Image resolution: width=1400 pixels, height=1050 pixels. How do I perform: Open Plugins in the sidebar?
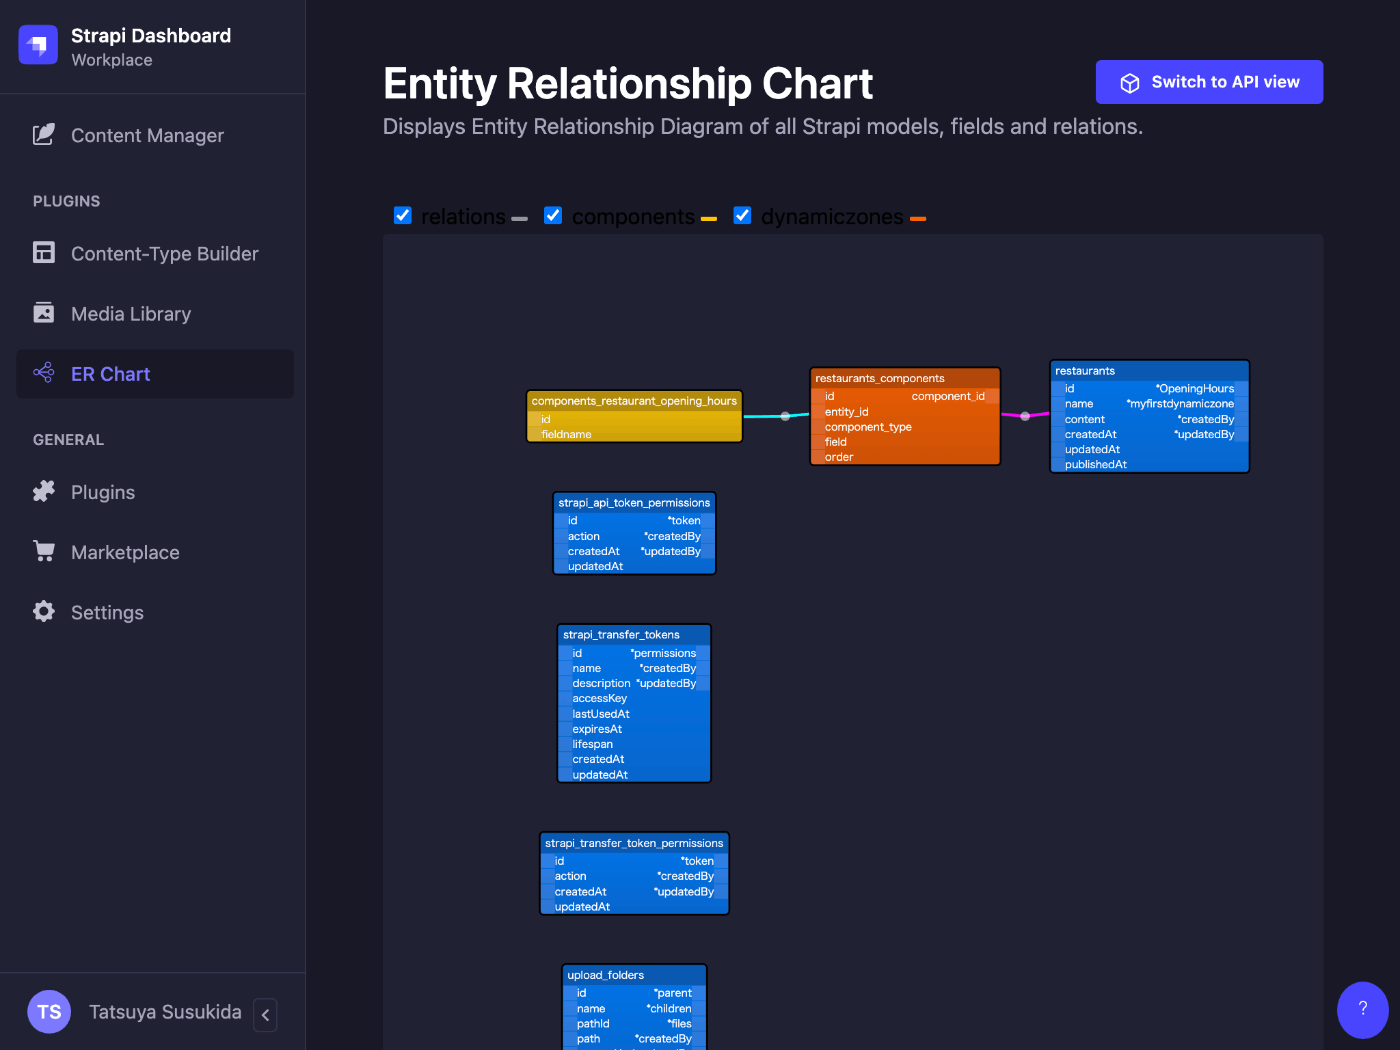(155, 492)
